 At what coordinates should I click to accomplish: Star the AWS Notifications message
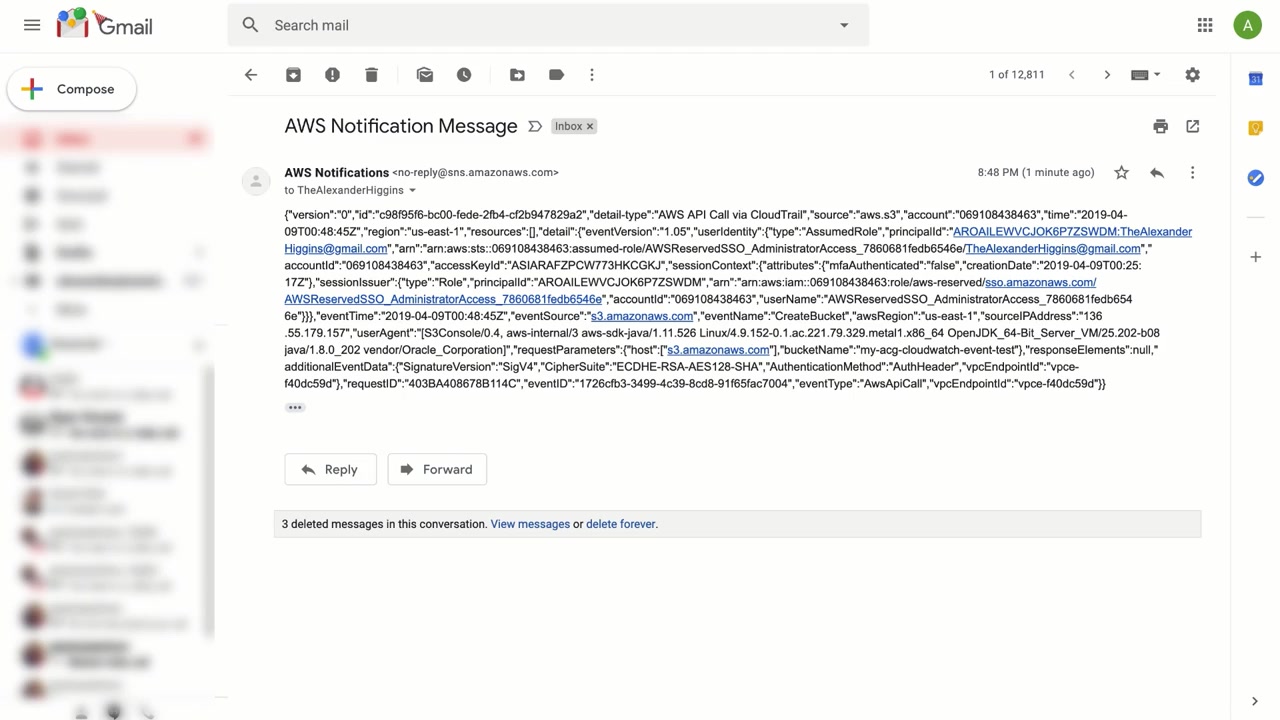[1121, 173]
